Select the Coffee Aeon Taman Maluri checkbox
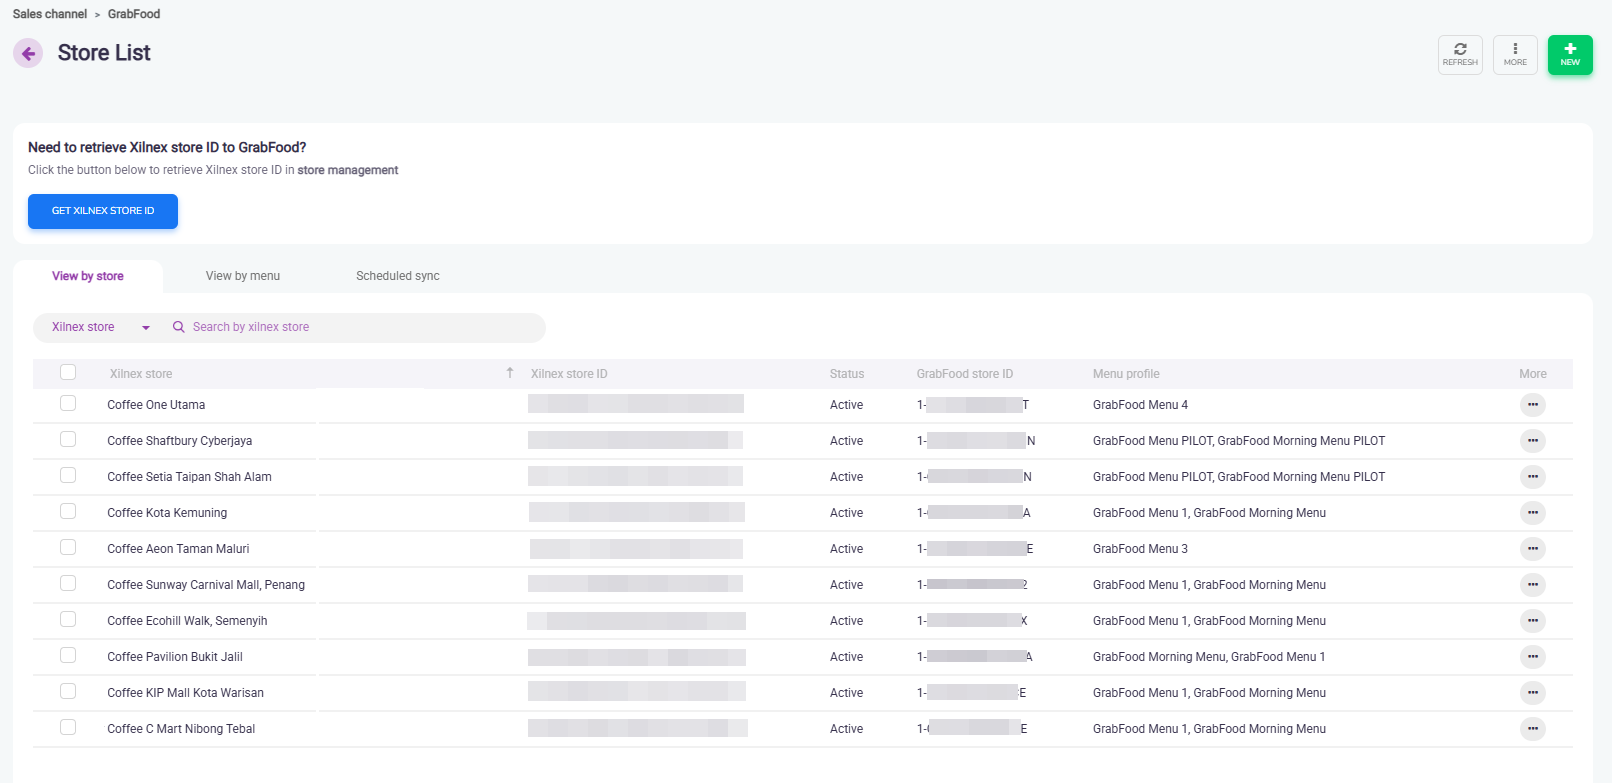Screen dimensions: 1612x783 68,548
